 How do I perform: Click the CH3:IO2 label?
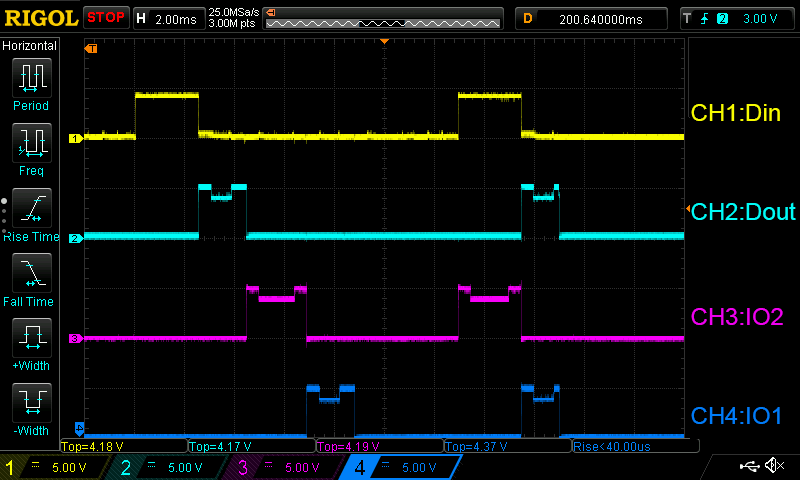(737, 317)
